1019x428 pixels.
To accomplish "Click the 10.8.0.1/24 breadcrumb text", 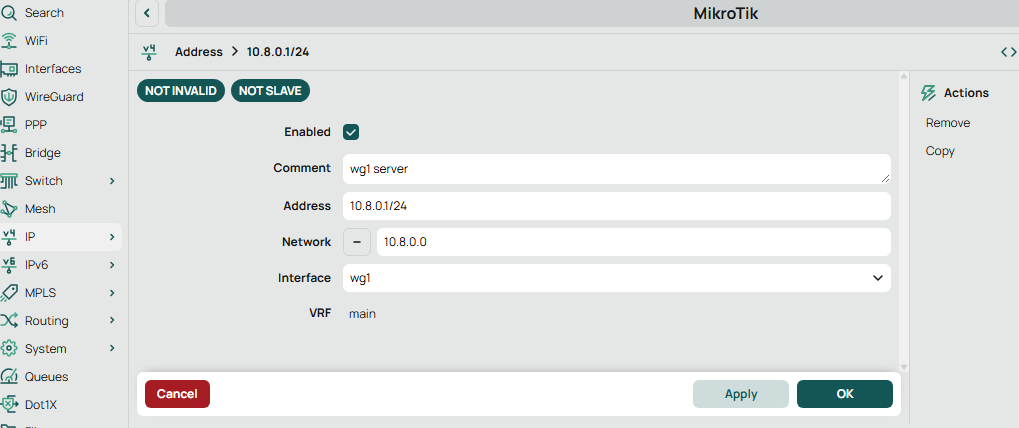I will click(x=278, y=52).
